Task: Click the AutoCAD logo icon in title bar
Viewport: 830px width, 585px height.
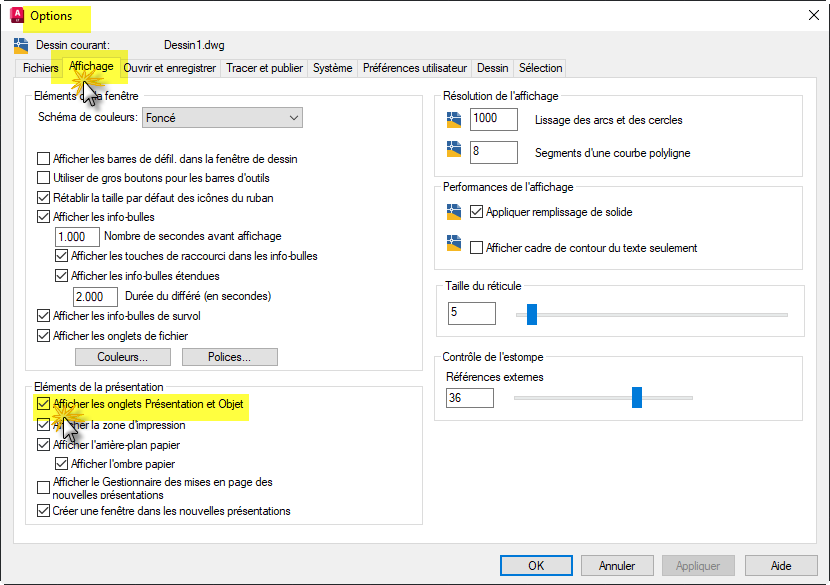Action: pos(16,16)
